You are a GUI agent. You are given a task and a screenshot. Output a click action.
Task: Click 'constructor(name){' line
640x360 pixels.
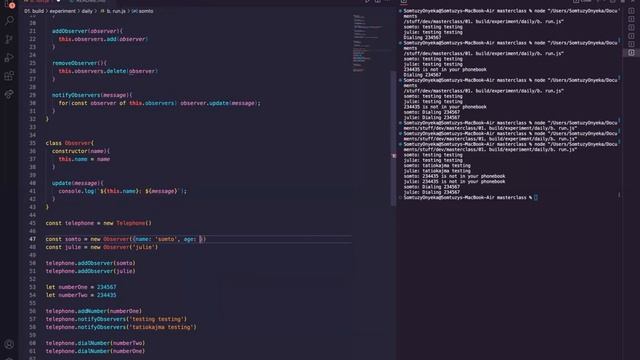point(81,151)
